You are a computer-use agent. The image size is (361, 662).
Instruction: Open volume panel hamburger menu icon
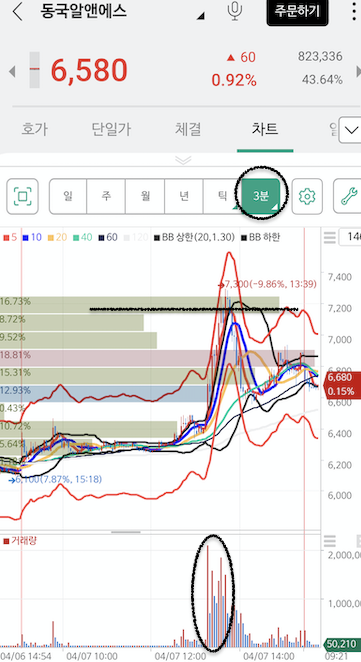[329, 541]
